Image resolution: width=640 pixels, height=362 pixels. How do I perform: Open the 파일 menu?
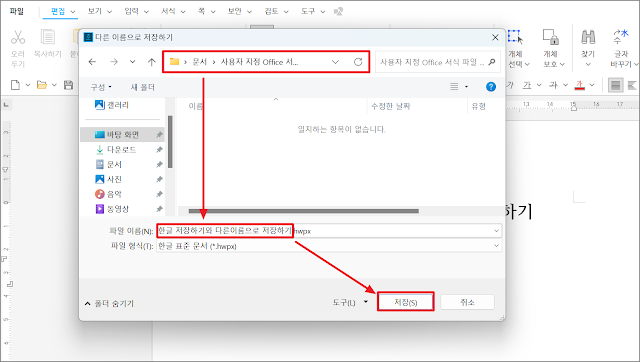click(17, 11)
